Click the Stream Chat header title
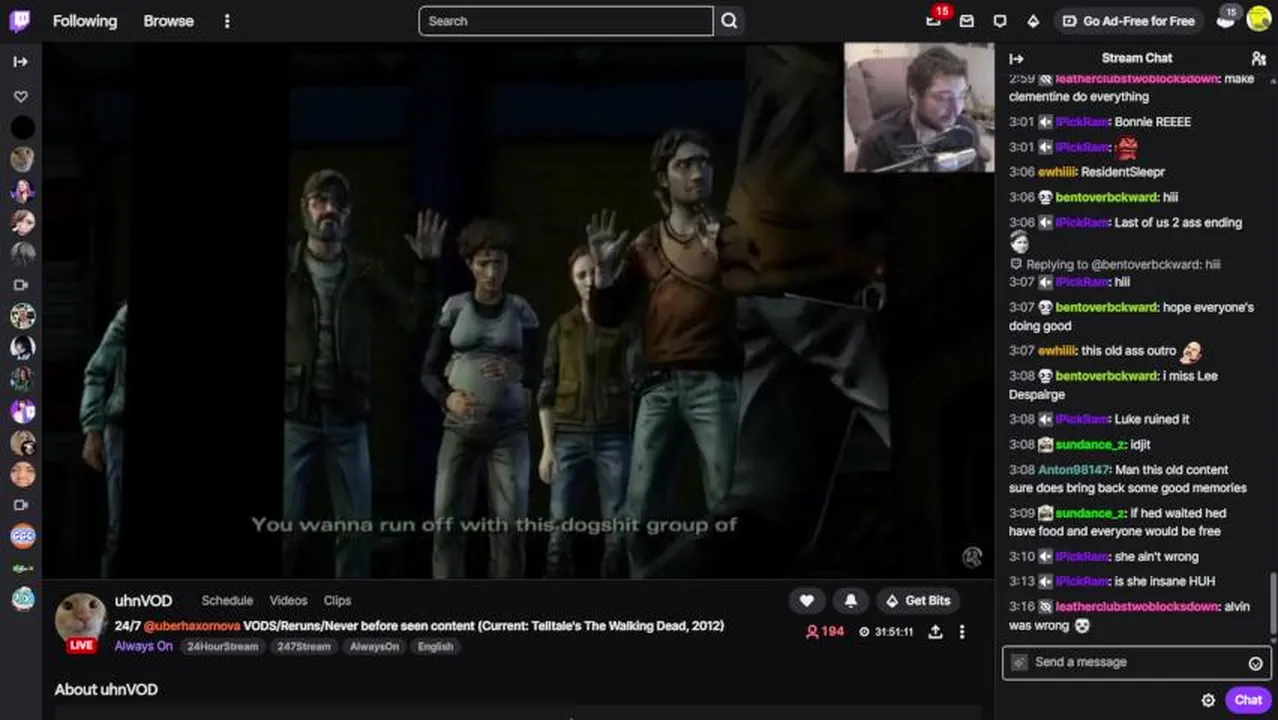Screen dimensions: 1278x720 (x=1137, y=58)
